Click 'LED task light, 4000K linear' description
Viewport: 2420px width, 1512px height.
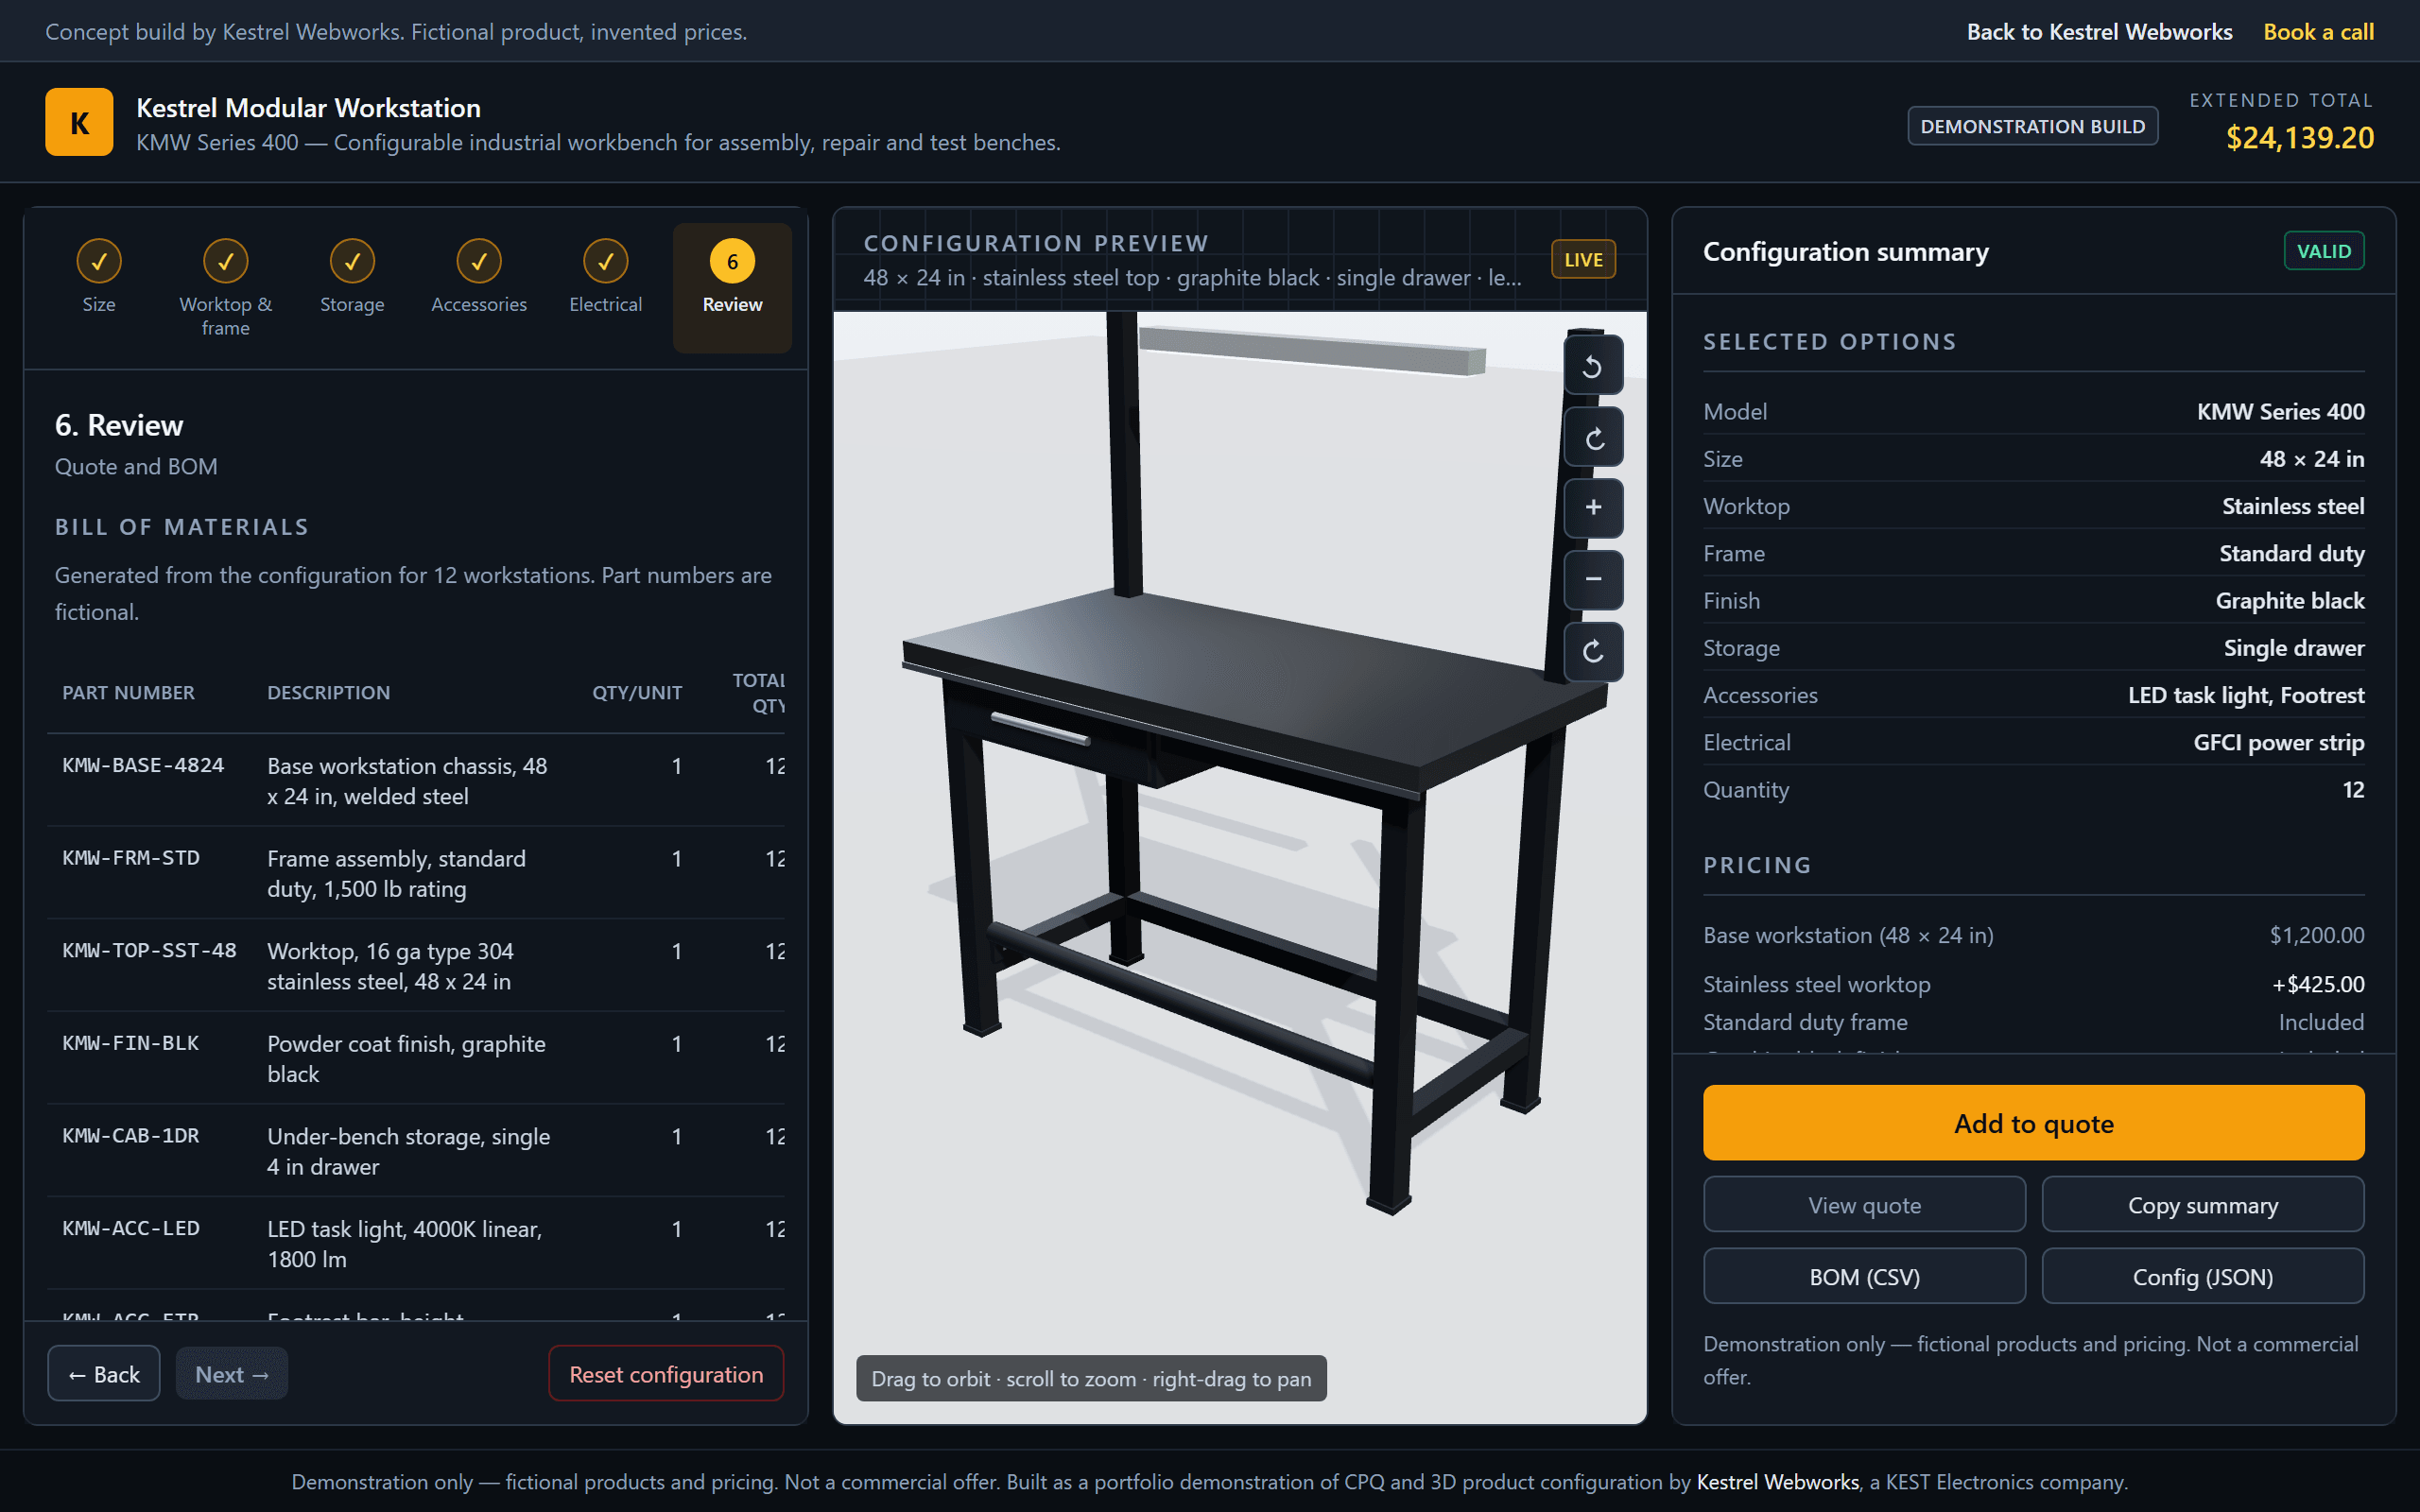pyautogui.click(x=404, y=1244)
